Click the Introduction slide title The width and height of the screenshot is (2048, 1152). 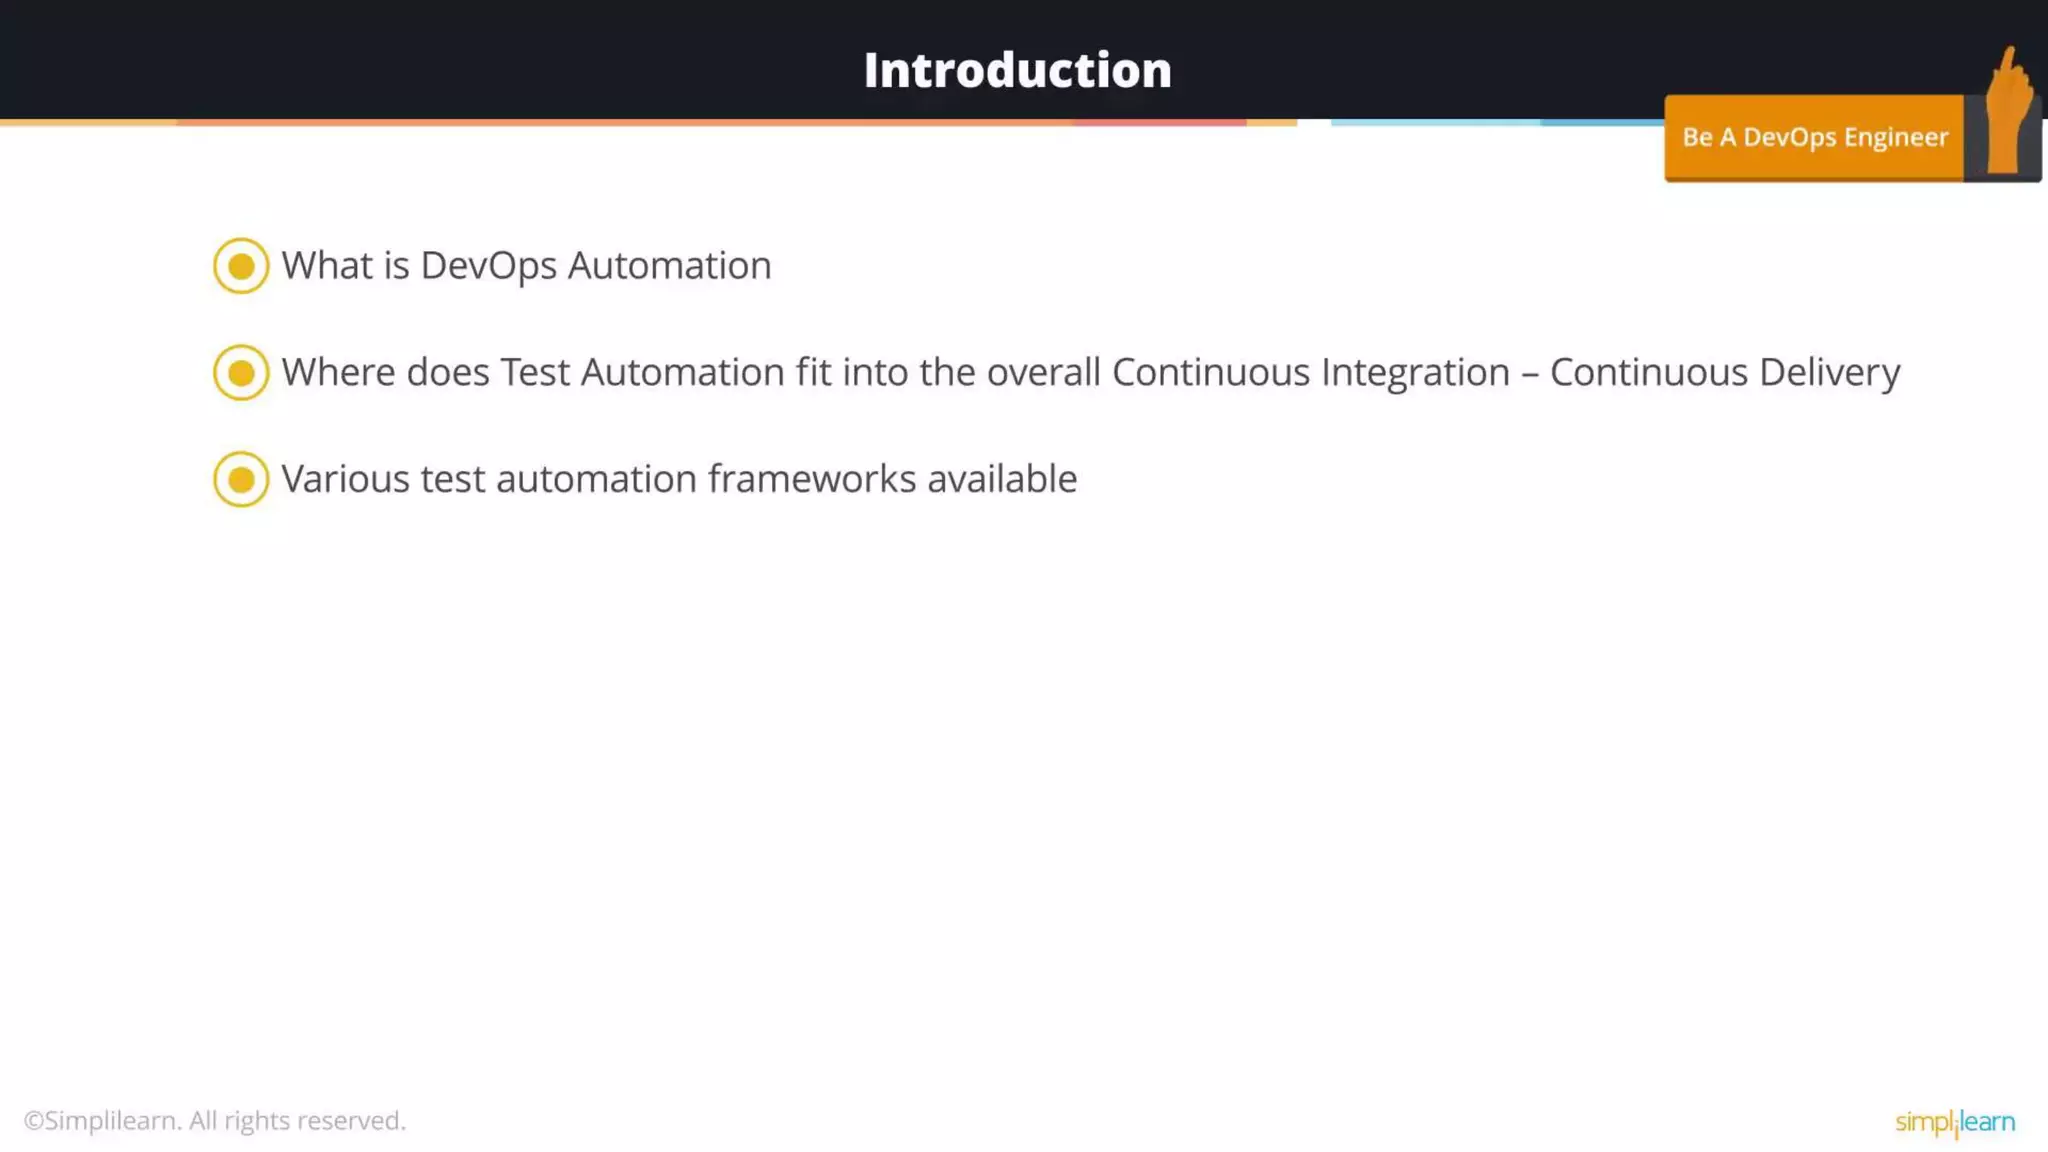[x=1017, y=70]
